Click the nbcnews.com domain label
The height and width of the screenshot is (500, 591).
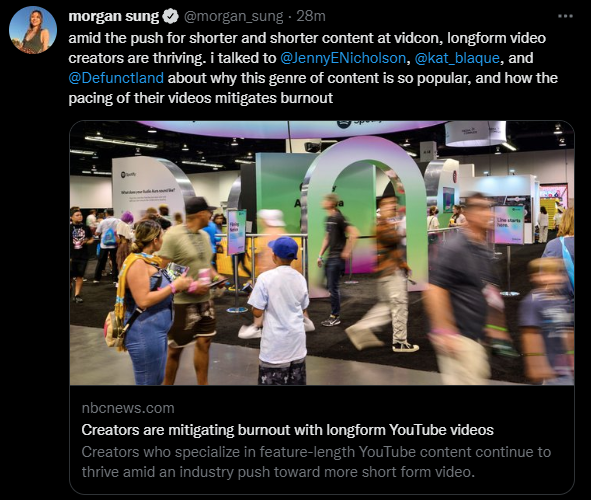tap(128, 408)
